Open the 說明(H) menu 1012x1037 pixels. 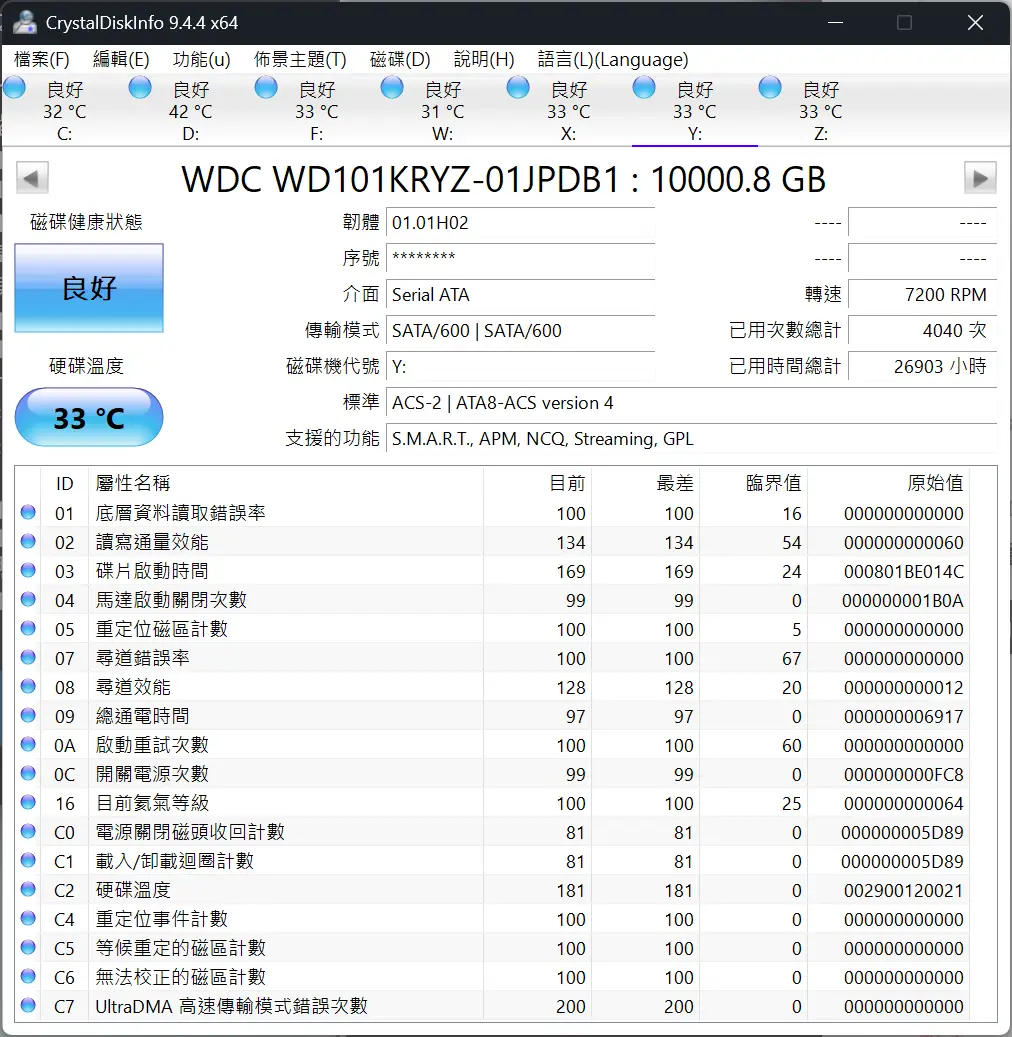(x=484, y=60)
